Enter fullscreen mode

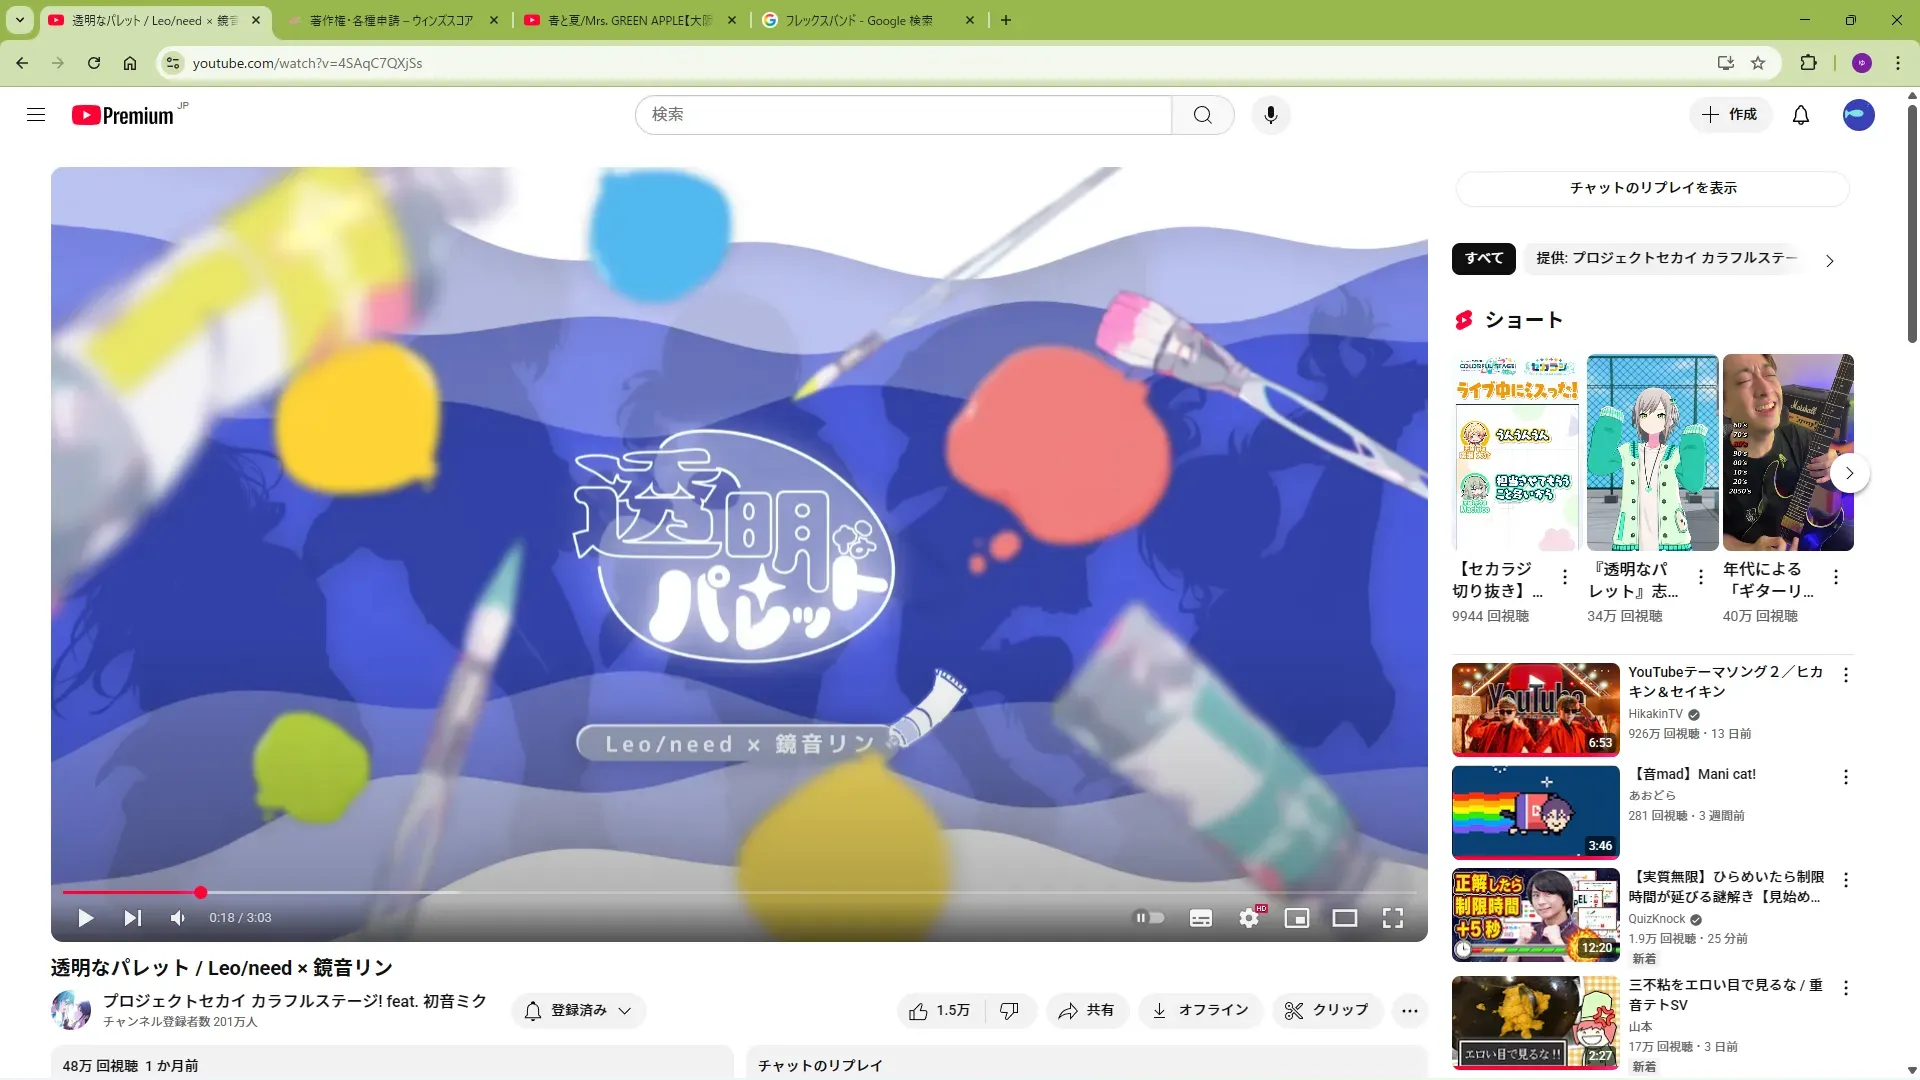(x=1393, y=918)
